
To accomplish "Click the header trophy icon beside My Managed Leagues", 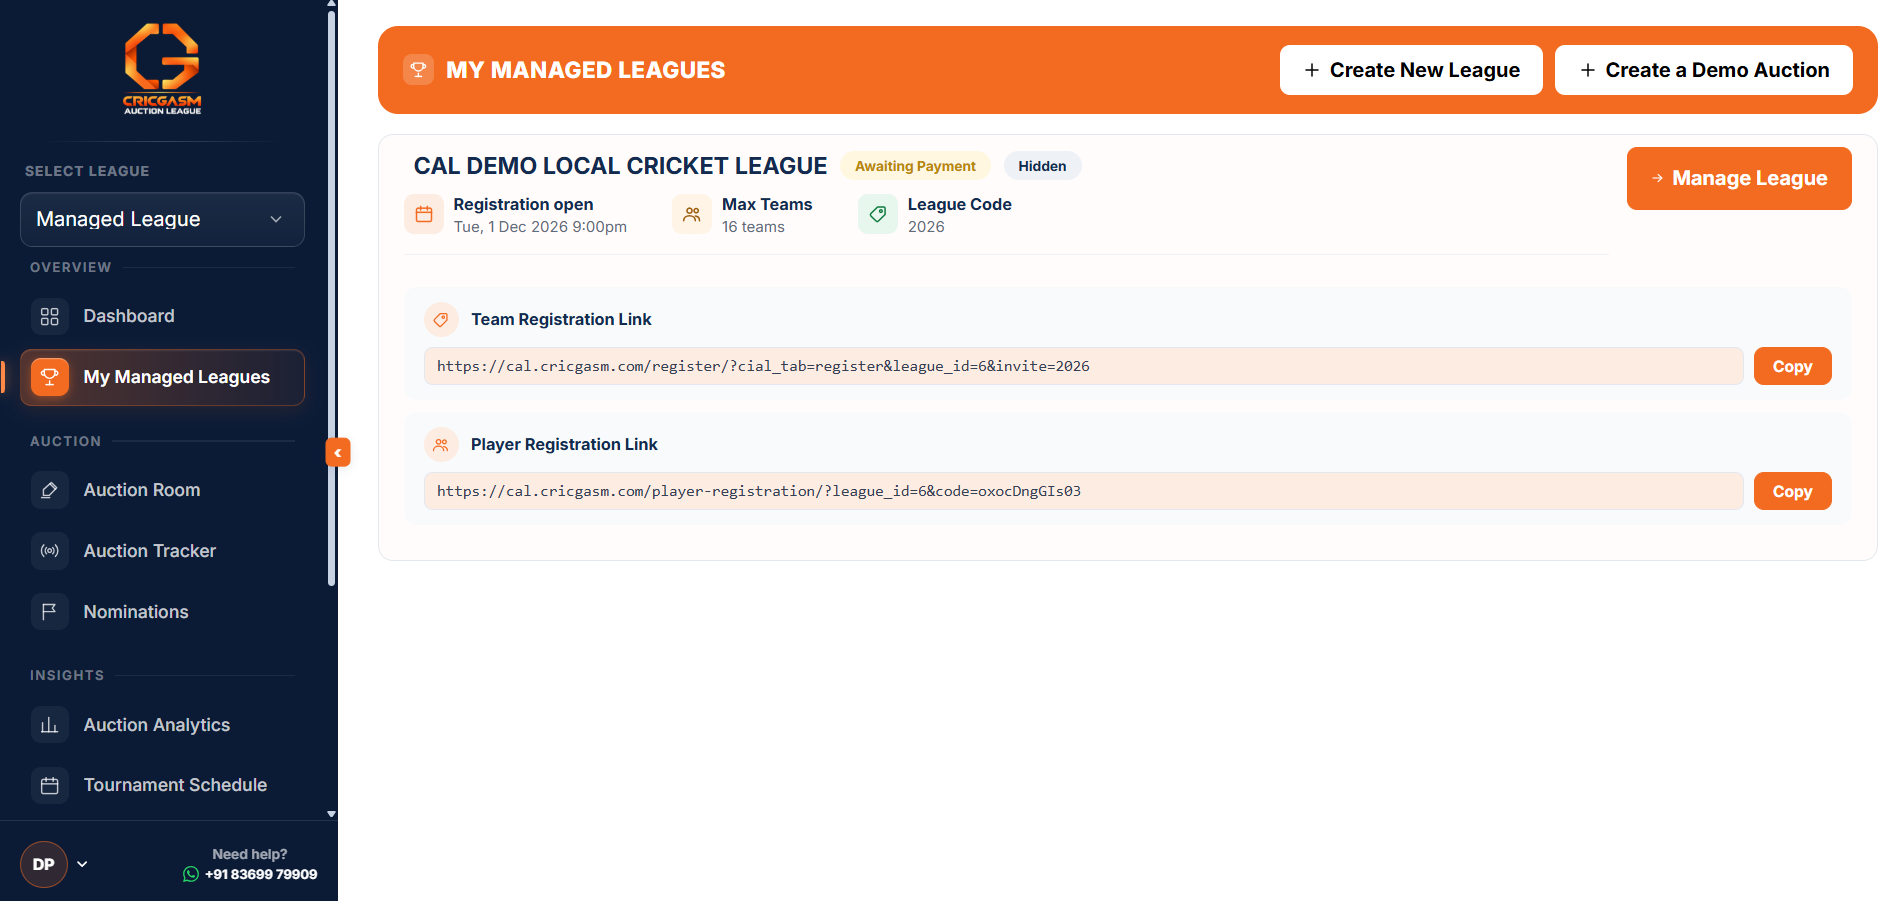I will coord(419,70).
